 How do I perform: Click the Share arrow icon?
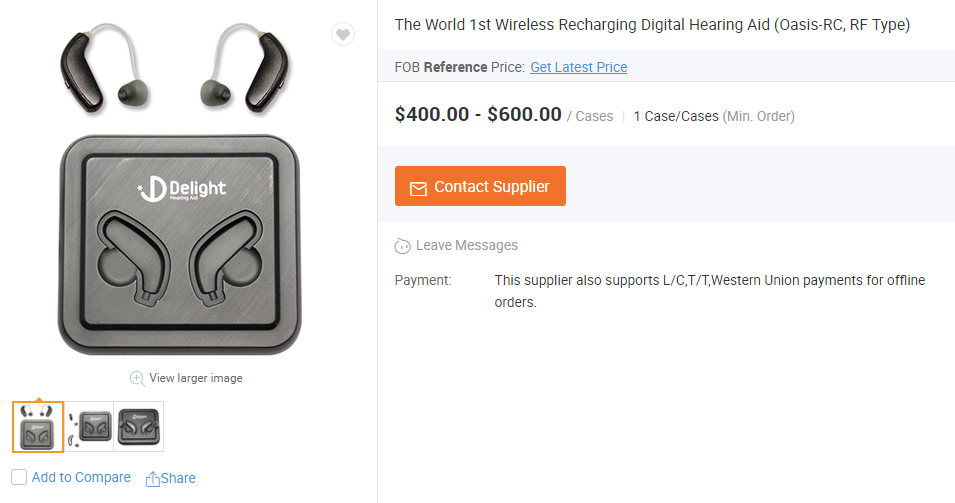coord(153,479)
